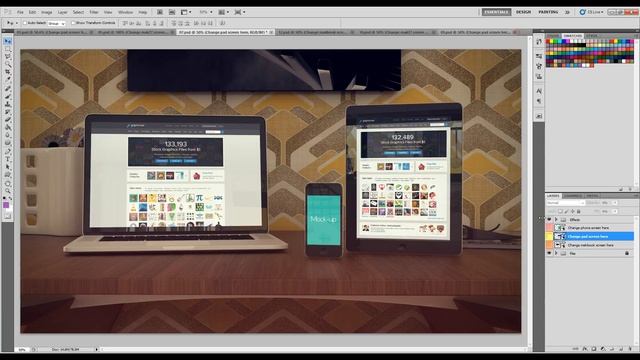
Task: Click Lock position icon in Layers
Action: [x=572, y=211]
